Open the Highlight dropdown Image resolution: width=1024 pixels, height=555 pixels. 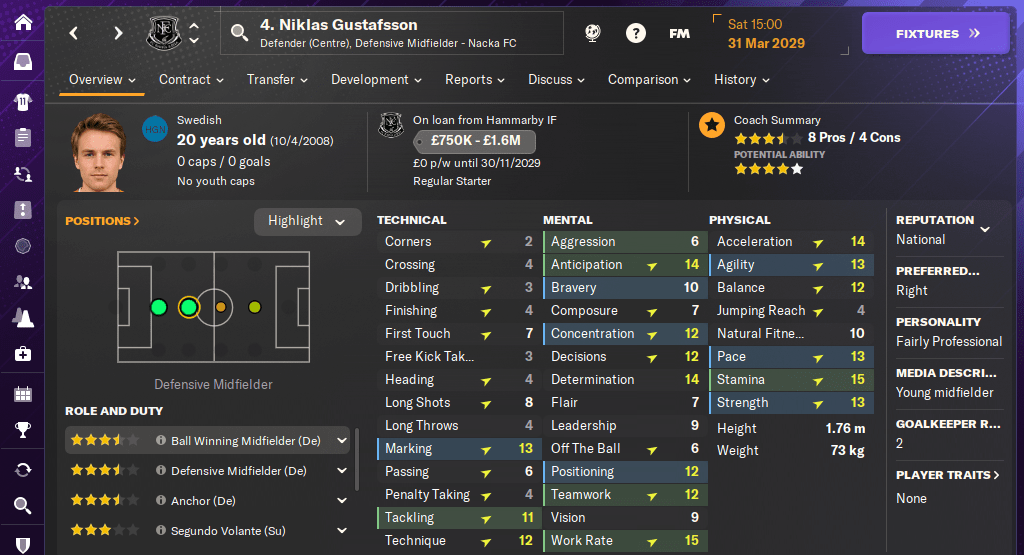[307, 221]
